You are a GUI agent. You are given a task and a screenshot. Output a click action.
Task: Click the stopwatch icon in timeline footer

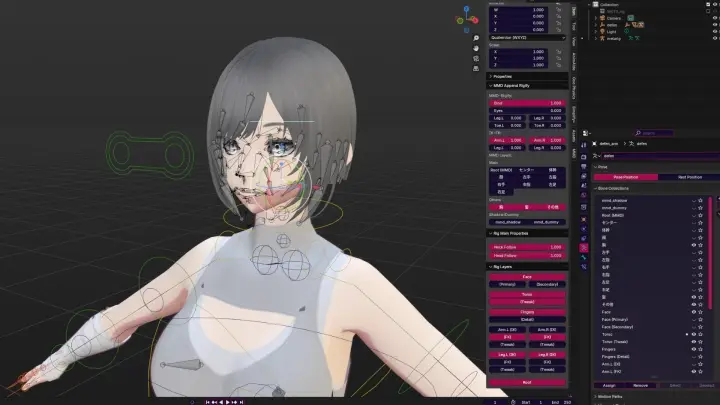pyautogui.click(x=513, y=402)
